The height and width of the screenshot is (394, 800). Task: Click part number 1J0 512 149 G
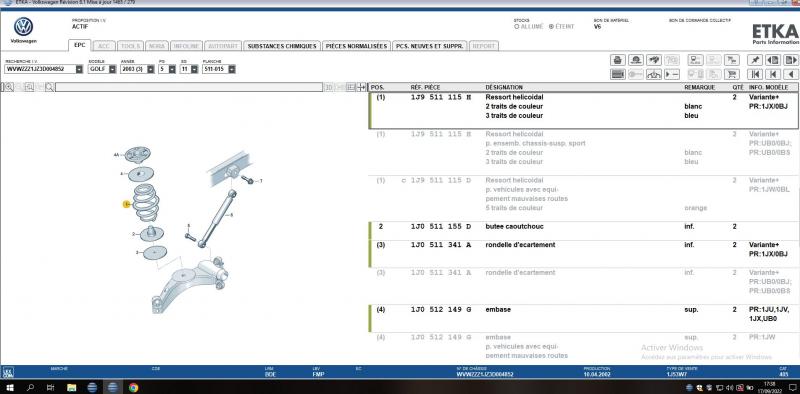point(441,309)
